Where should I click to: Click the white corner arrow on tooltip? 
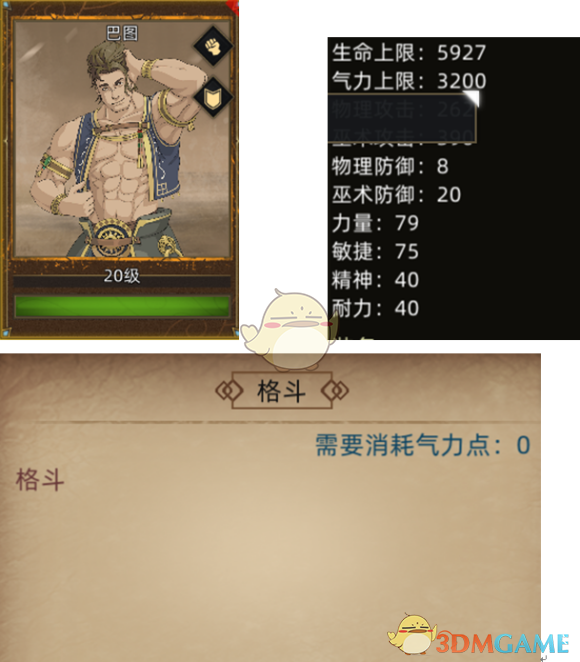472,98
